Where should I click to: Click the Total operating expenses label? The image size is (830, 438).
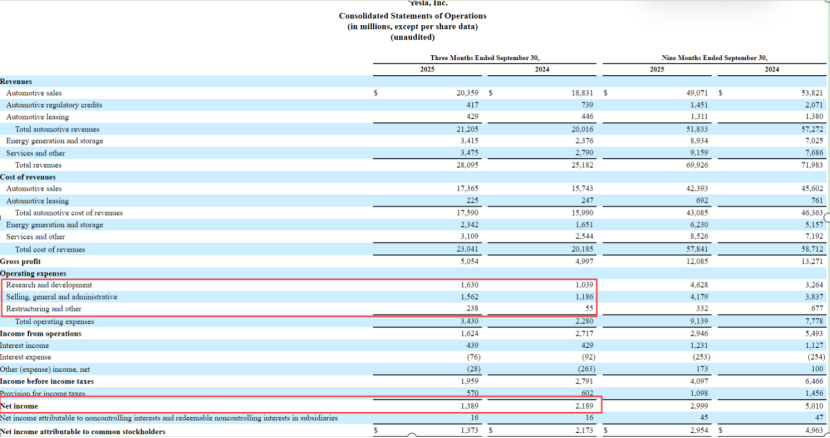coord(56,321)
